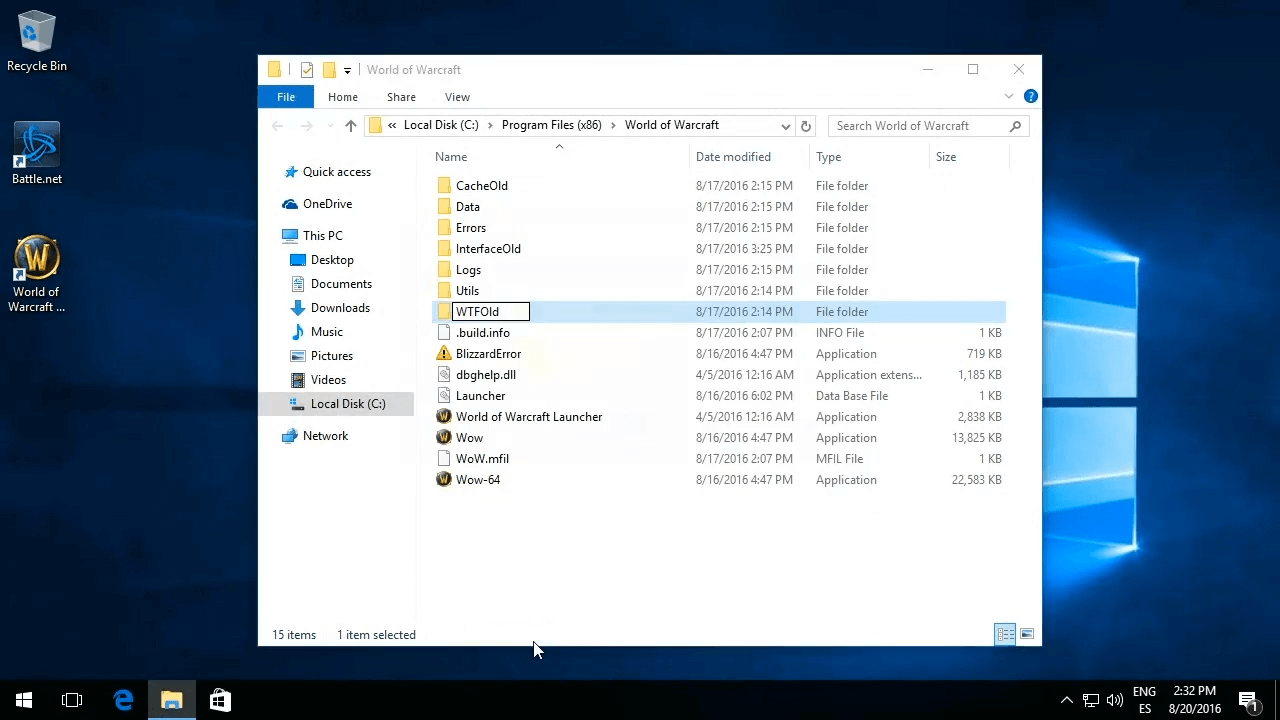The image size is (1280, 720).
Task: Switch to the Share ribbon tab
Action: [401, 97]
